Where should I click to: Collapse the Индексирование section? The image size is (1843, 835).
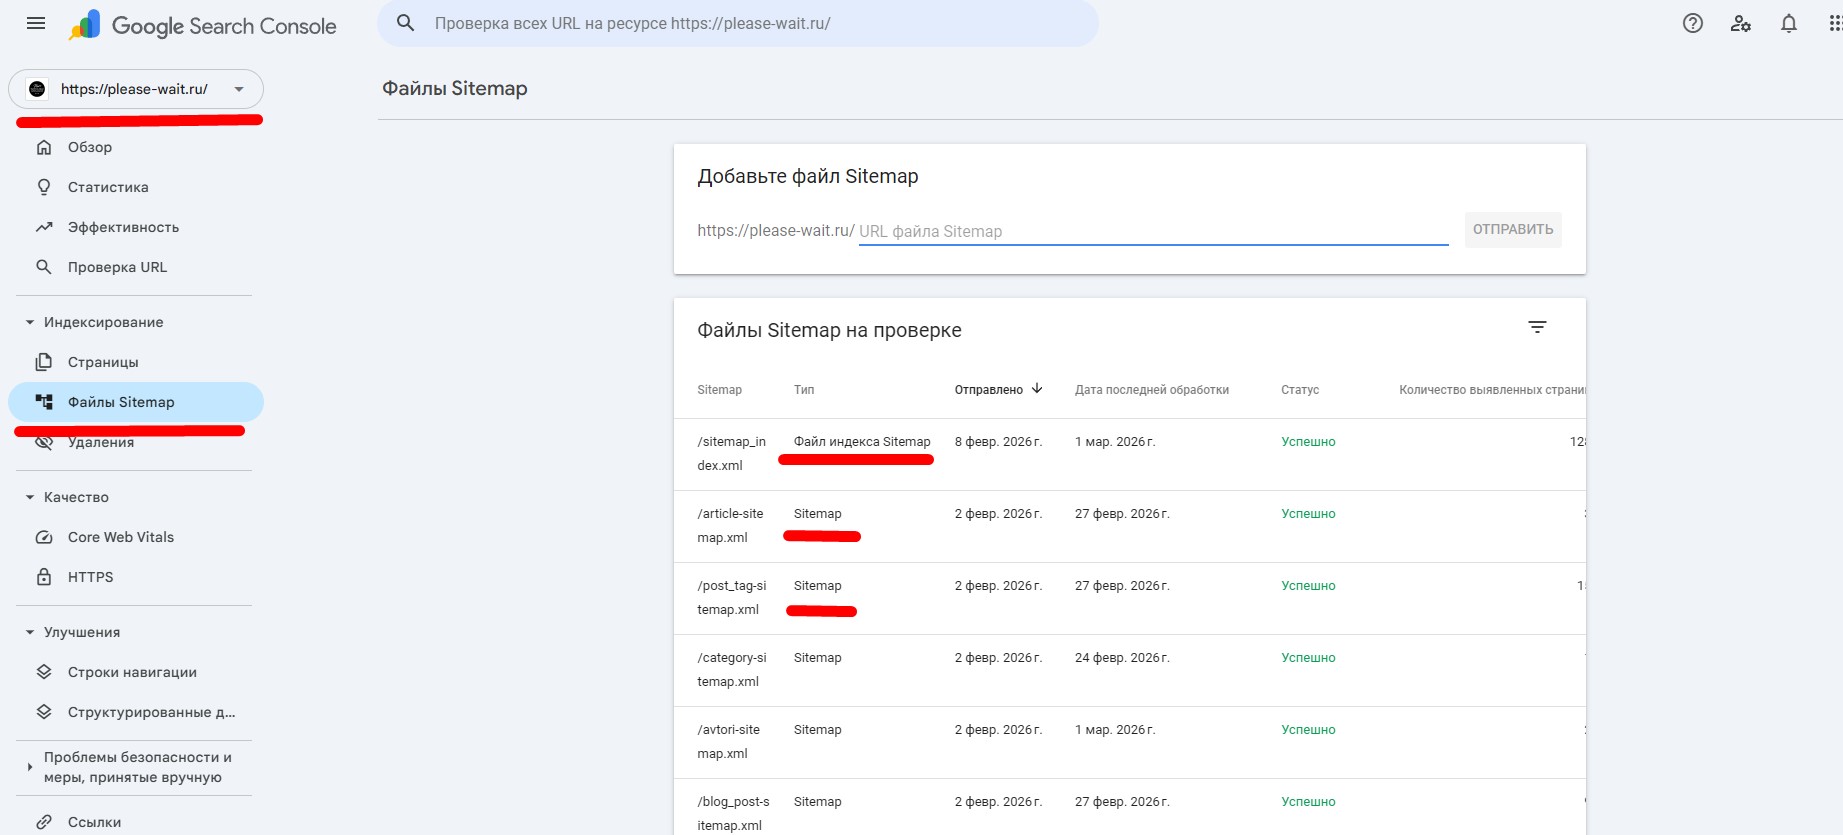tap(30, 322)
